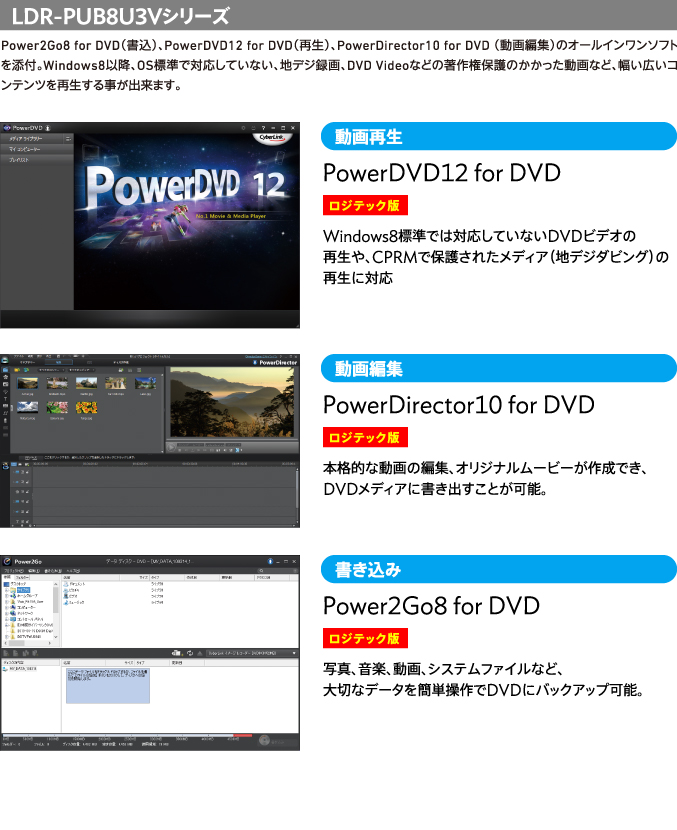677x830 pixels.
Task: Open the recorder drive dropdown in Power2Go
Action: (x=252, y=653)
